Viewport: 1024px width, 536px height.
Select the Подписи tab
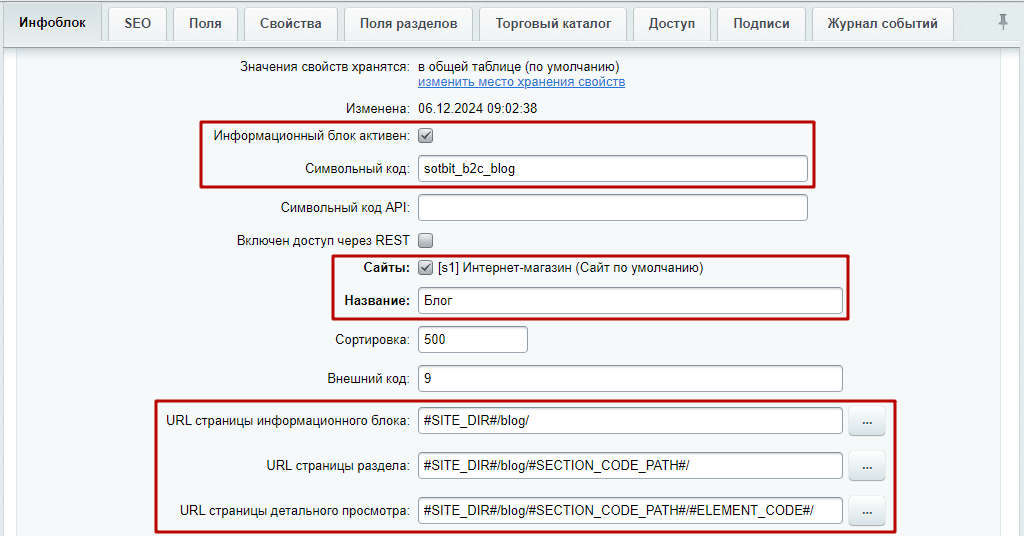[761, 24]
